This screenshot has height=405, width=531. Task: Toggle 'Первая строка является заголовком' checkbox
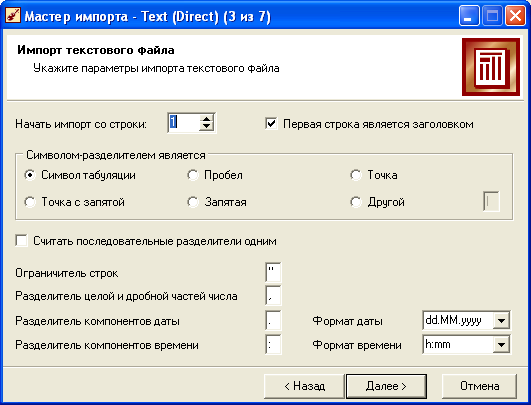point(271,124)
